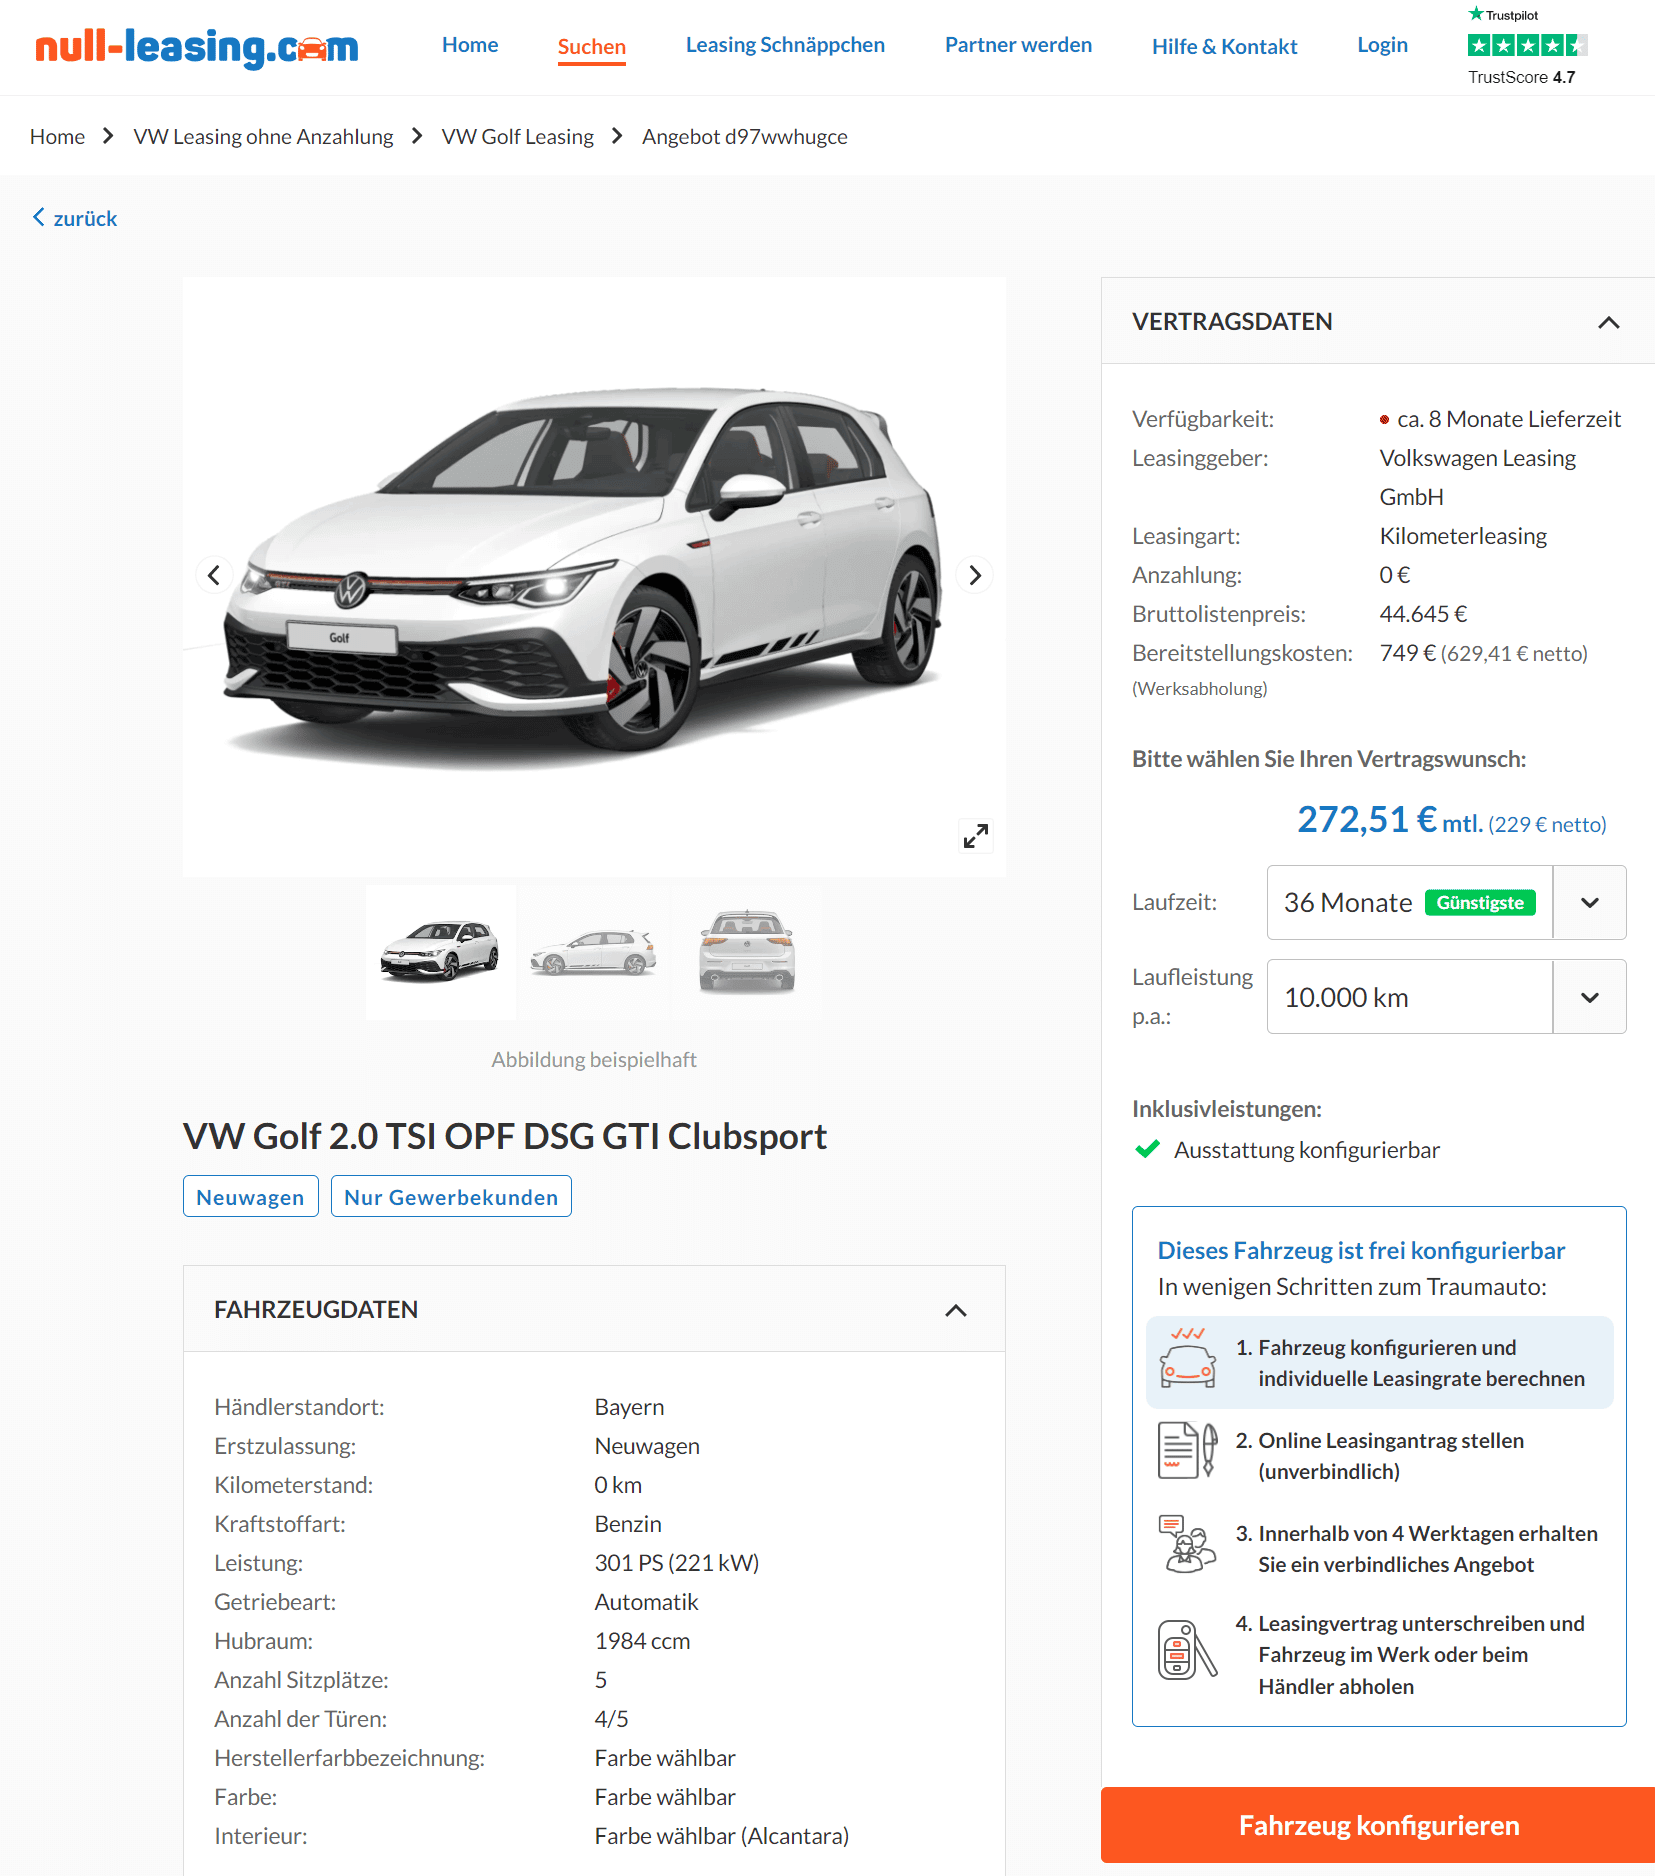Click Bruttolistenpreis value 44.645 €

click(x=1423, y=615)
